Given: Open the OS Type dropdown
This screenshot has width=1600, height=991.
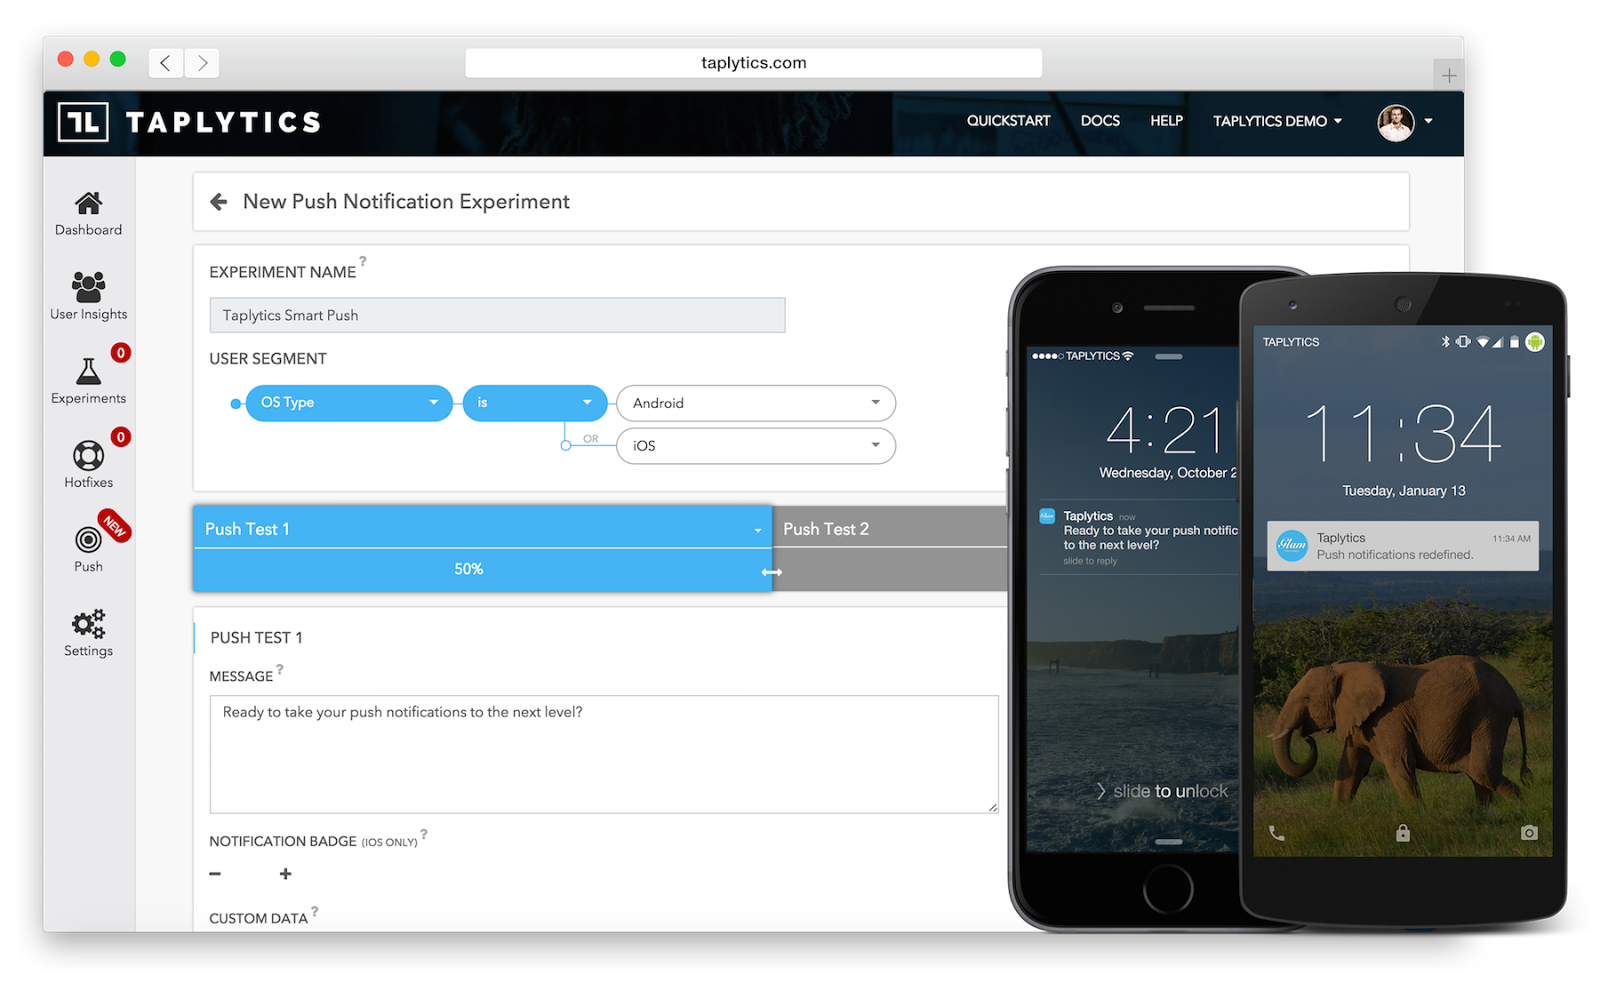Looking at the screenshot, I should [x=349, y=403].
